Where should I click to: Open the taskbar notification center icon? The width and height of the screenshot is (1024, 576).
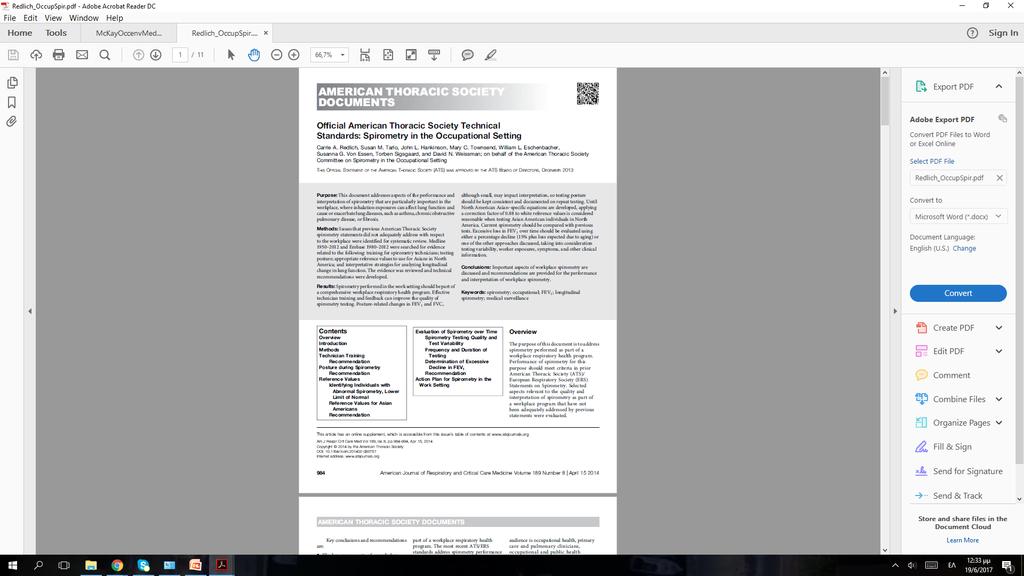(1008, 566)
